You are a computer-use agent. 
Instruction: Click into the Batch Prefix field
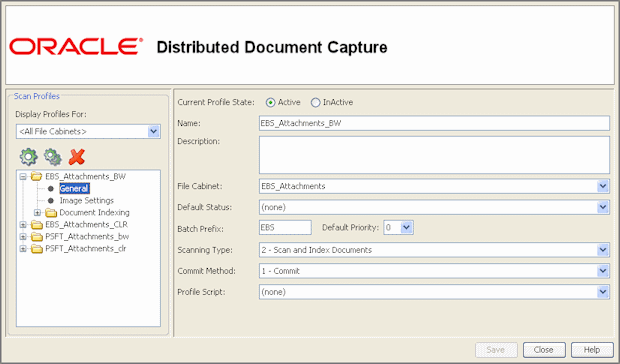285,228
